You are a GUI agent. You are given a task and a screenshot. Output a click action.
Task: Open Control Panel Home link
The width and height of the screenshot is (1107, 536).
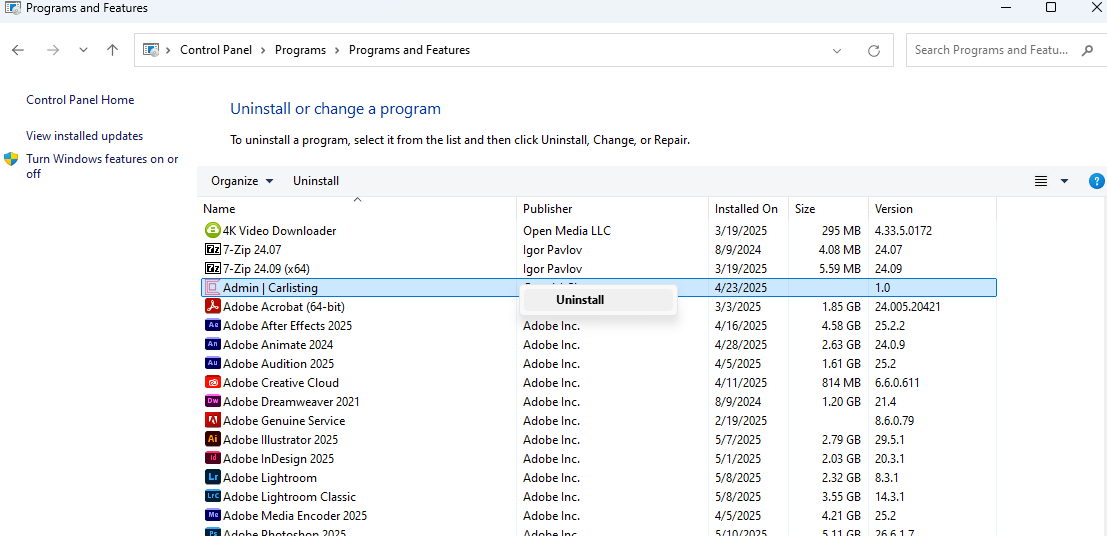tap(80, 100)
